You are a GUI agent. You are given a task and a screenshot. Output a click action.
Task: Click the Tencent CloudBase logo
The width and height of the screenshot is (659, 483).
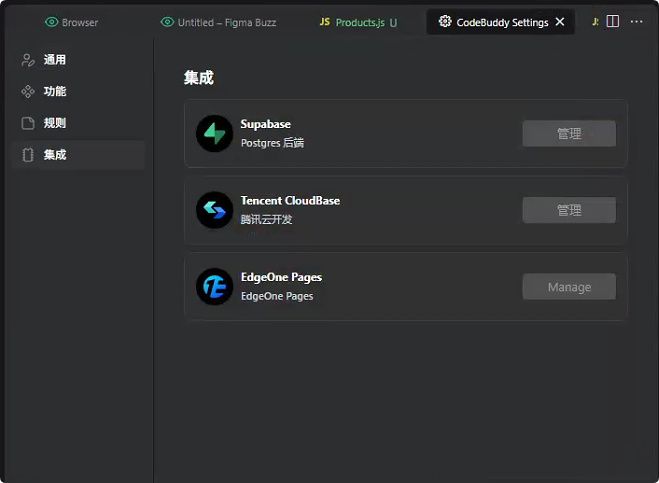[x=214, y=210]
